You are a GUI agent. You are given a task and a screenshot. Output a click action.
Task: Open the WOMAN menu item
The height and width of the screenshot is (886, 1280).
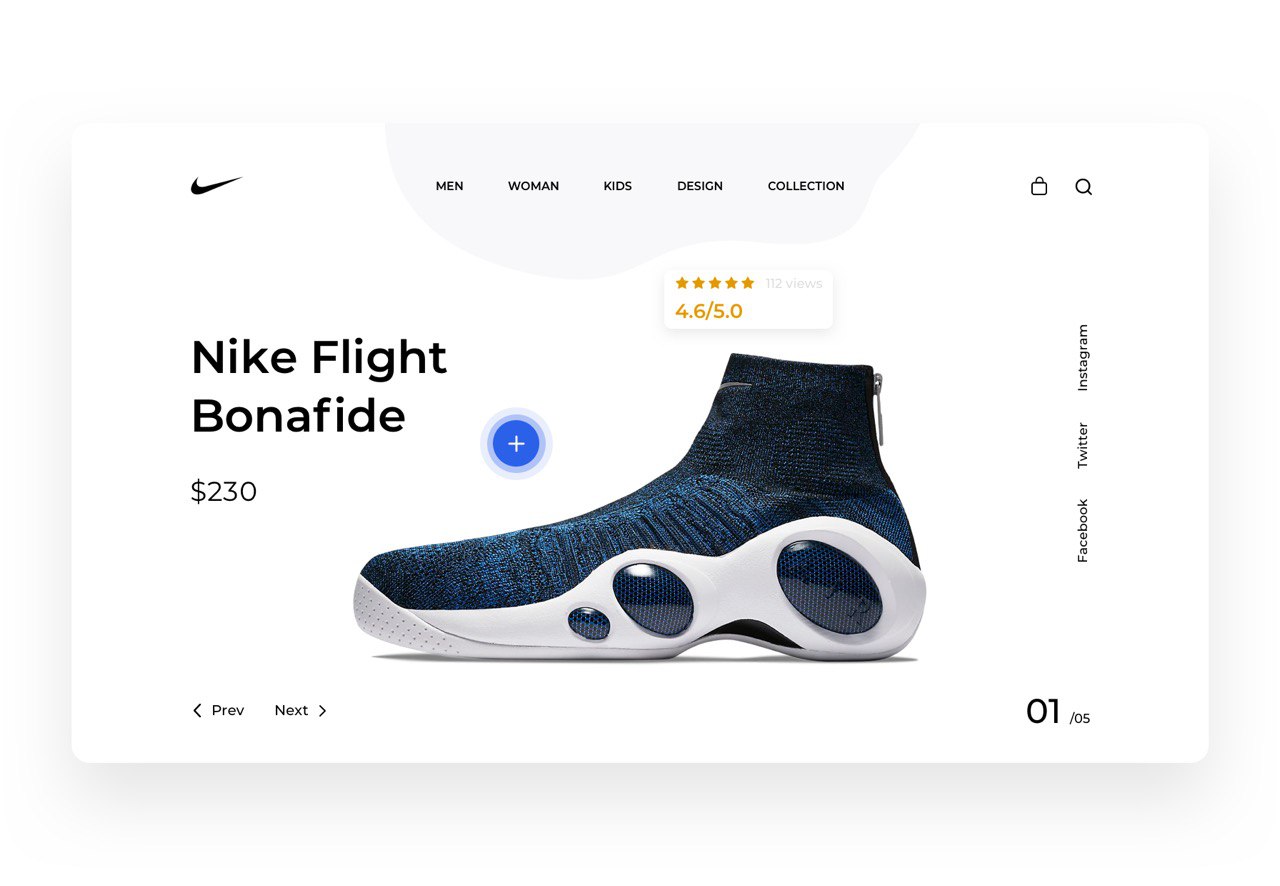tap(533, 186)
